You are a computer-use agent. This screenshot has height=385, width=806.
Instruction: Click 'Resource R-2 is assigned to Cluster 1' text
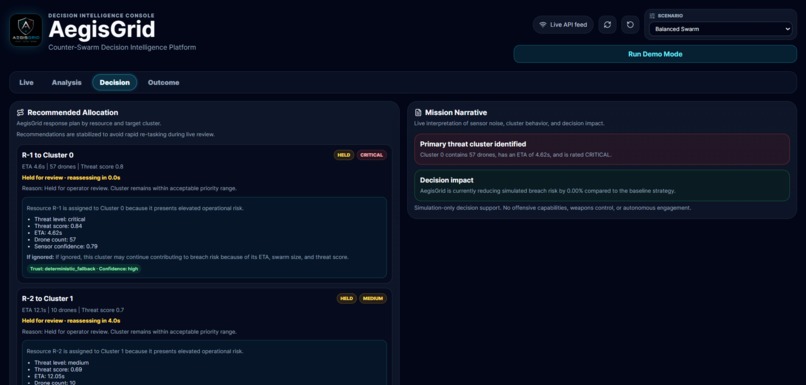tap(135, 352)
